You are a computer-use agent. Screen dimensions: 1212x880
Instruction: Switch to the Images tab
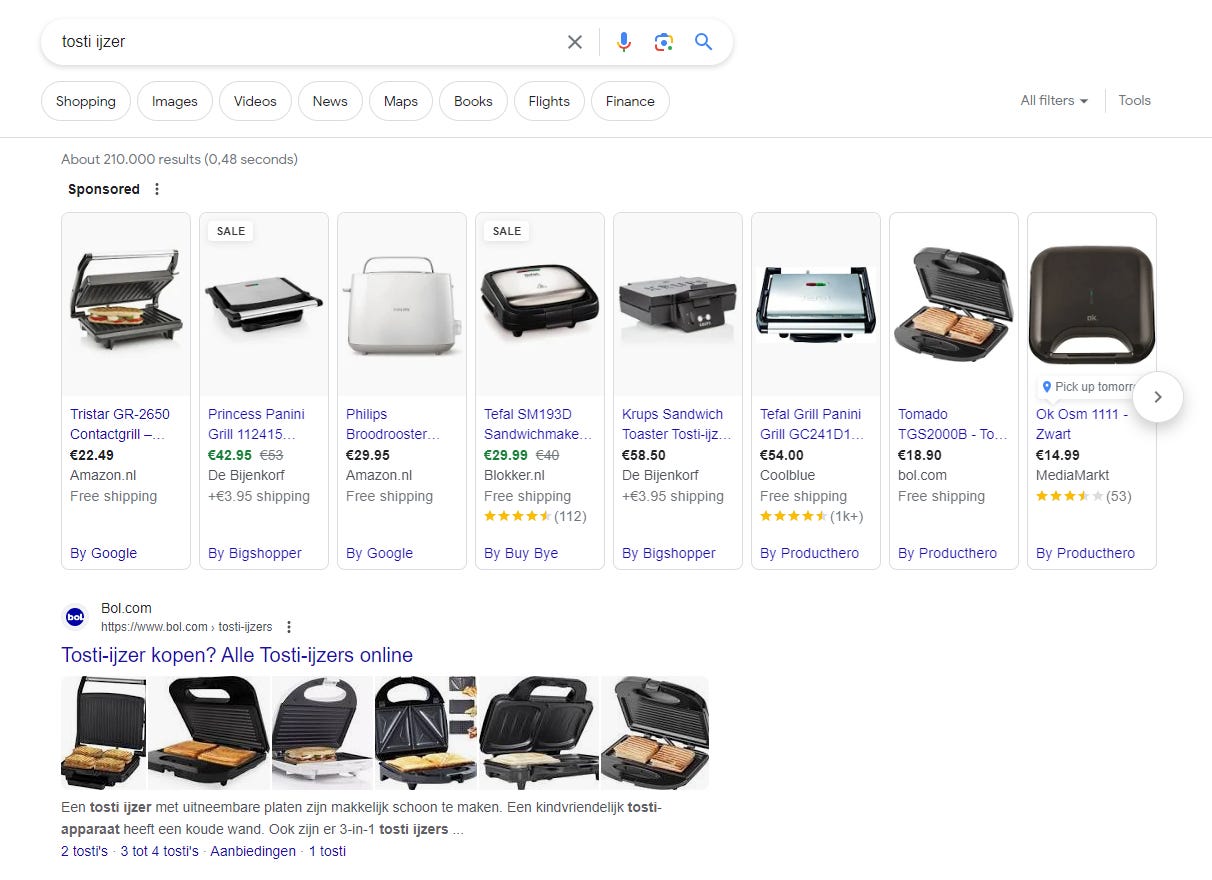coord(175,101)
